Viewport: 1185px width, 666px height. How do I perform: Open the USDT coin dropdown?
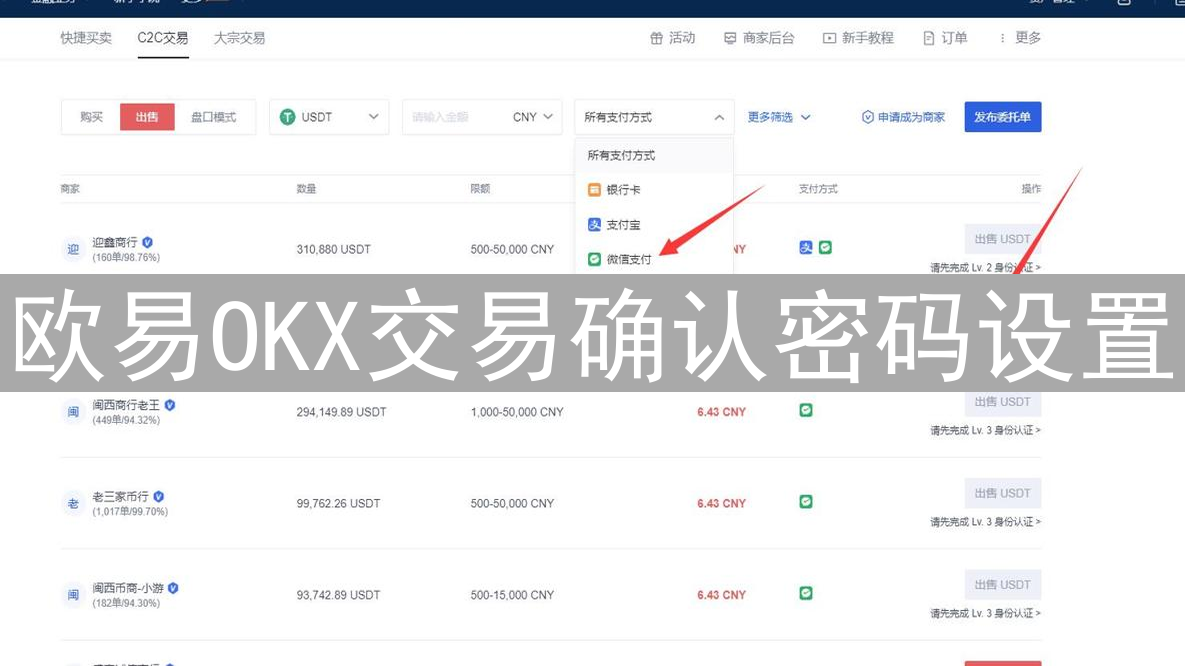(x=329, y=117)
